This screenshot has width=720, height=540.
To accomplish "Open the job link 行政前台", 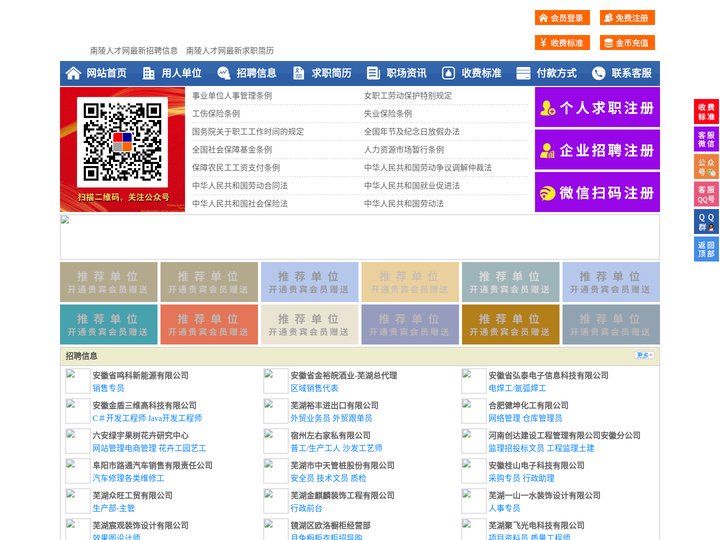I will click(x=306, y=508).
